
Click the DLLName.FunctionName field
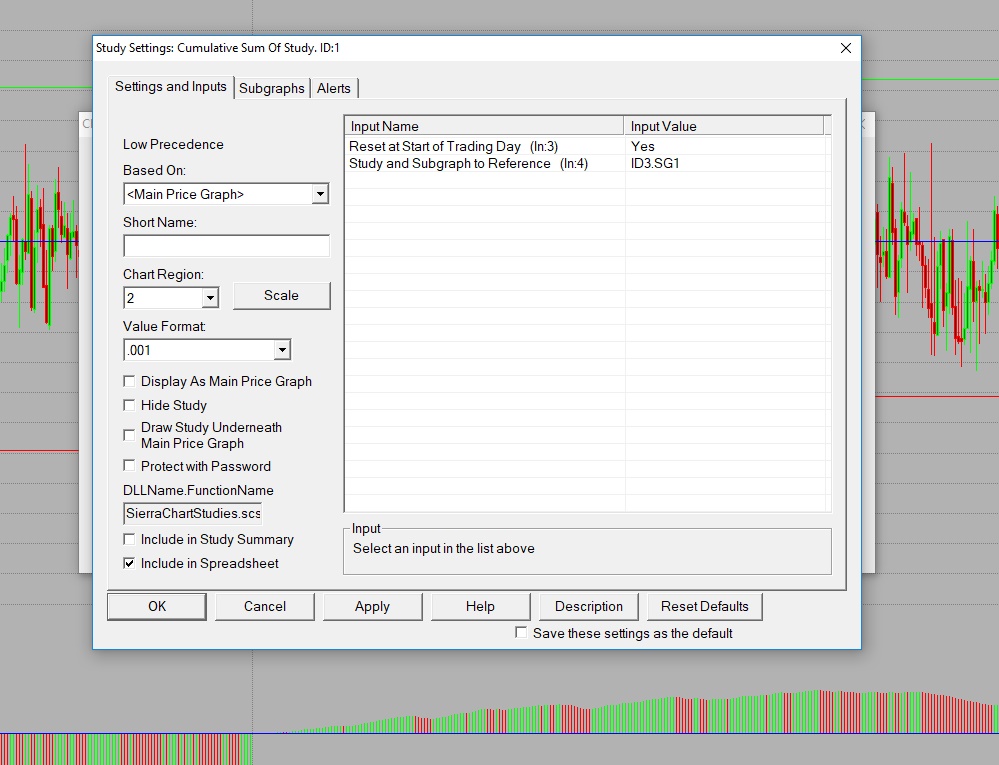coord(193,513)
